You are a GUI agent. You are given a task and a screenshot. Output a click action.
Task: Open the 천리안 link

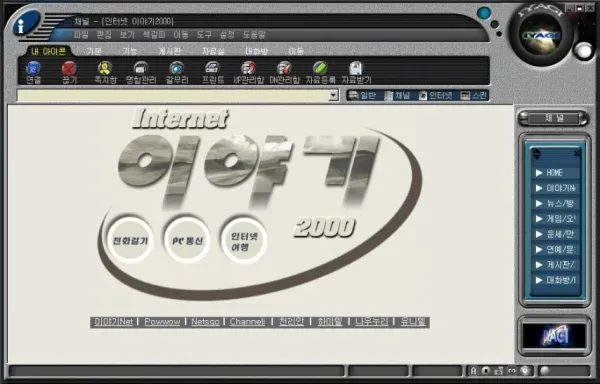(x=291, y=322)
